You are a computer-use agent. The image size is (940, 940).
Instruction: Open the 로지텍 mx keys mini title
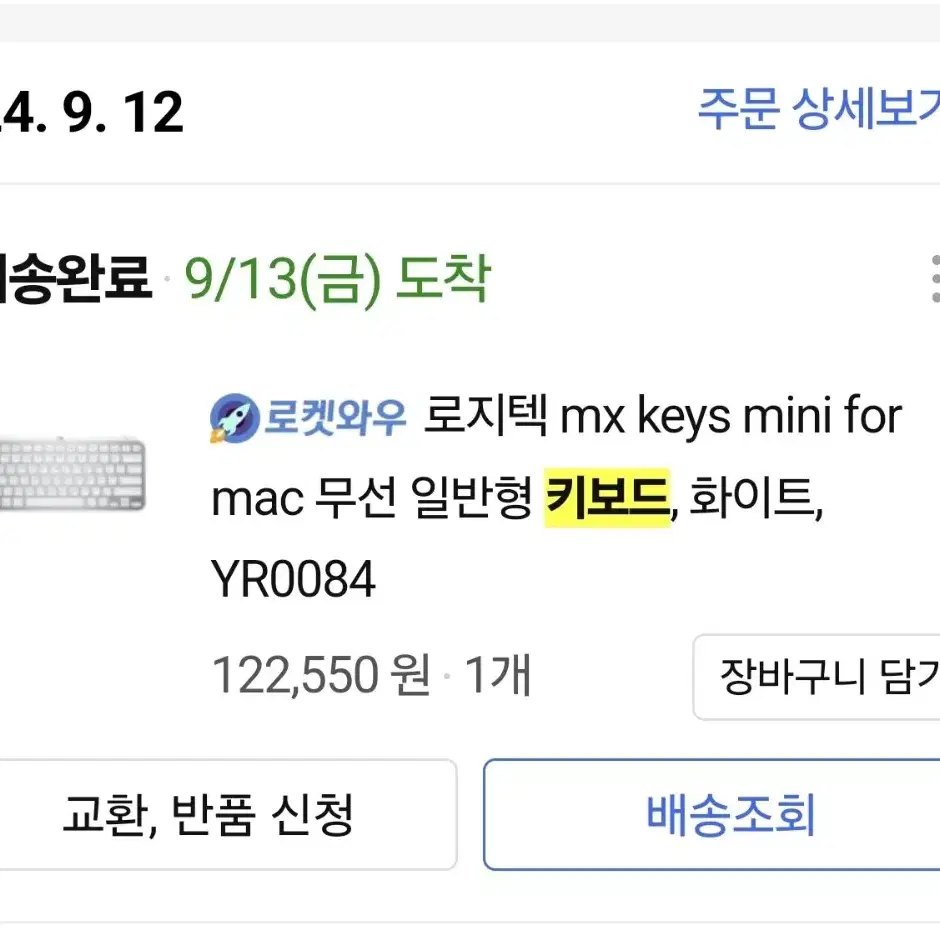click(x=662, y=416)
